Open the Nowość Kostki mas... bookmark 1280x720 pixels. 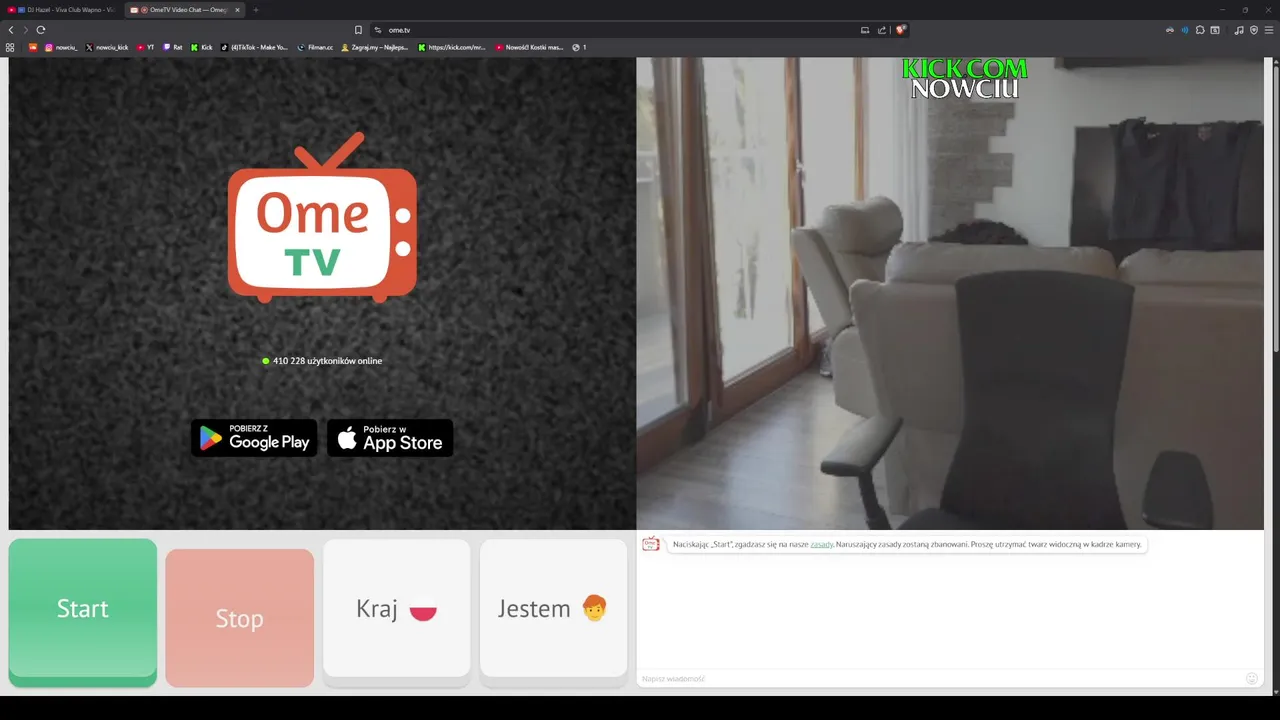529,47
